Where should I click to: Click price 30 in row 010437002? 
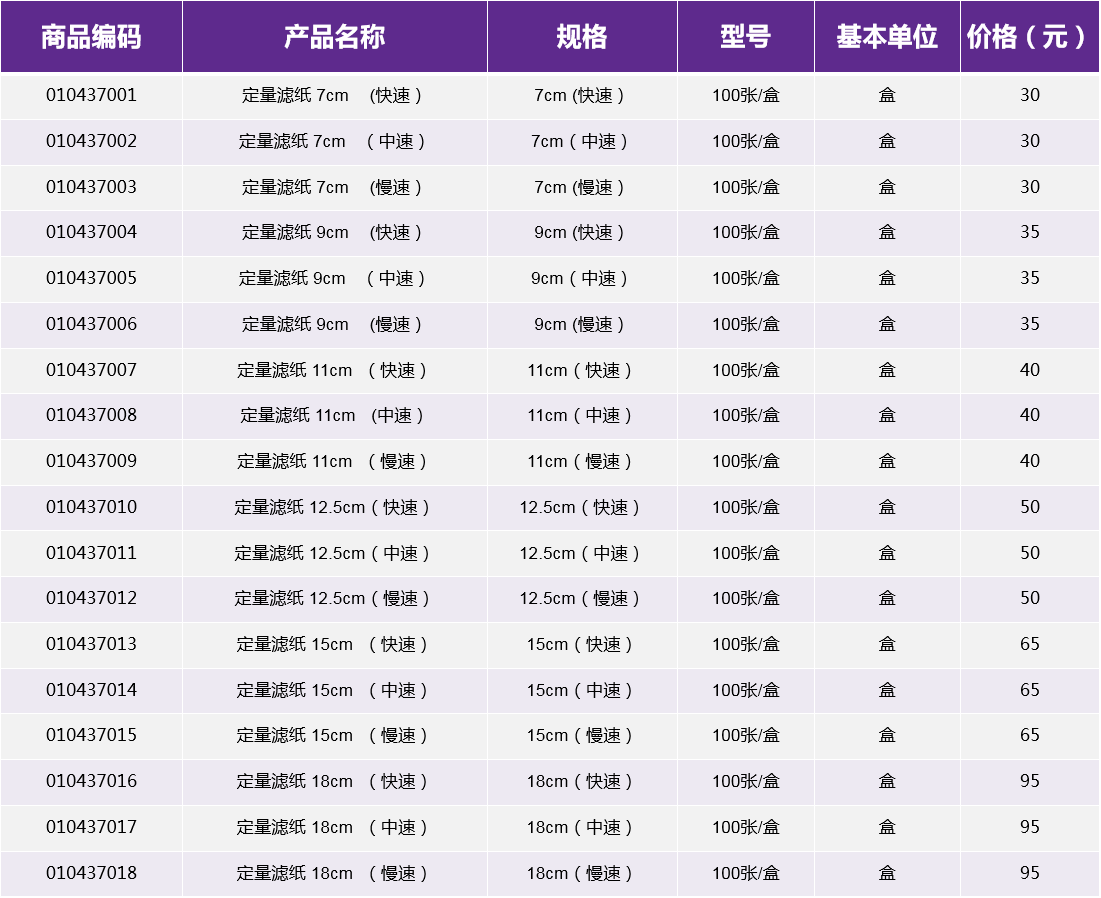[x=1029, y=141]
